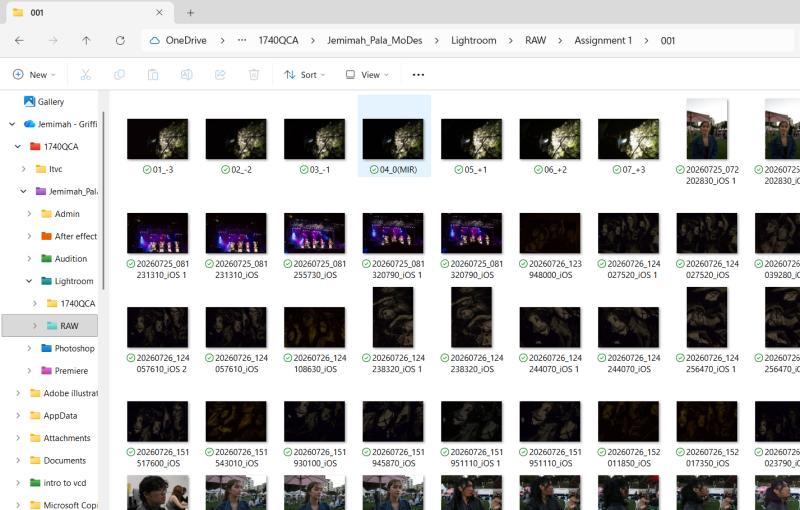
Task: Go to Assignment 1 in breadcrumb
Action: (603, 40)
